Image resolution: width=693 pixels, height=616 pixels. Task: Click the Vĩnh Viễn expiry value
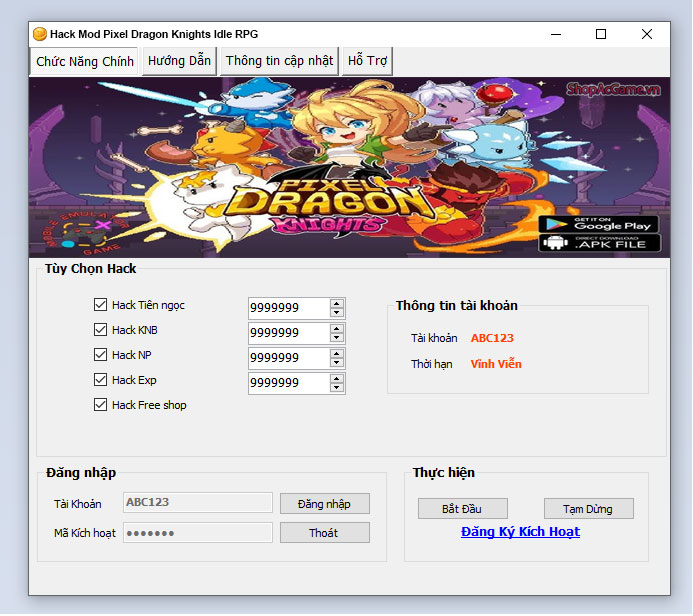pyautogui.click(x=496, y=364)
